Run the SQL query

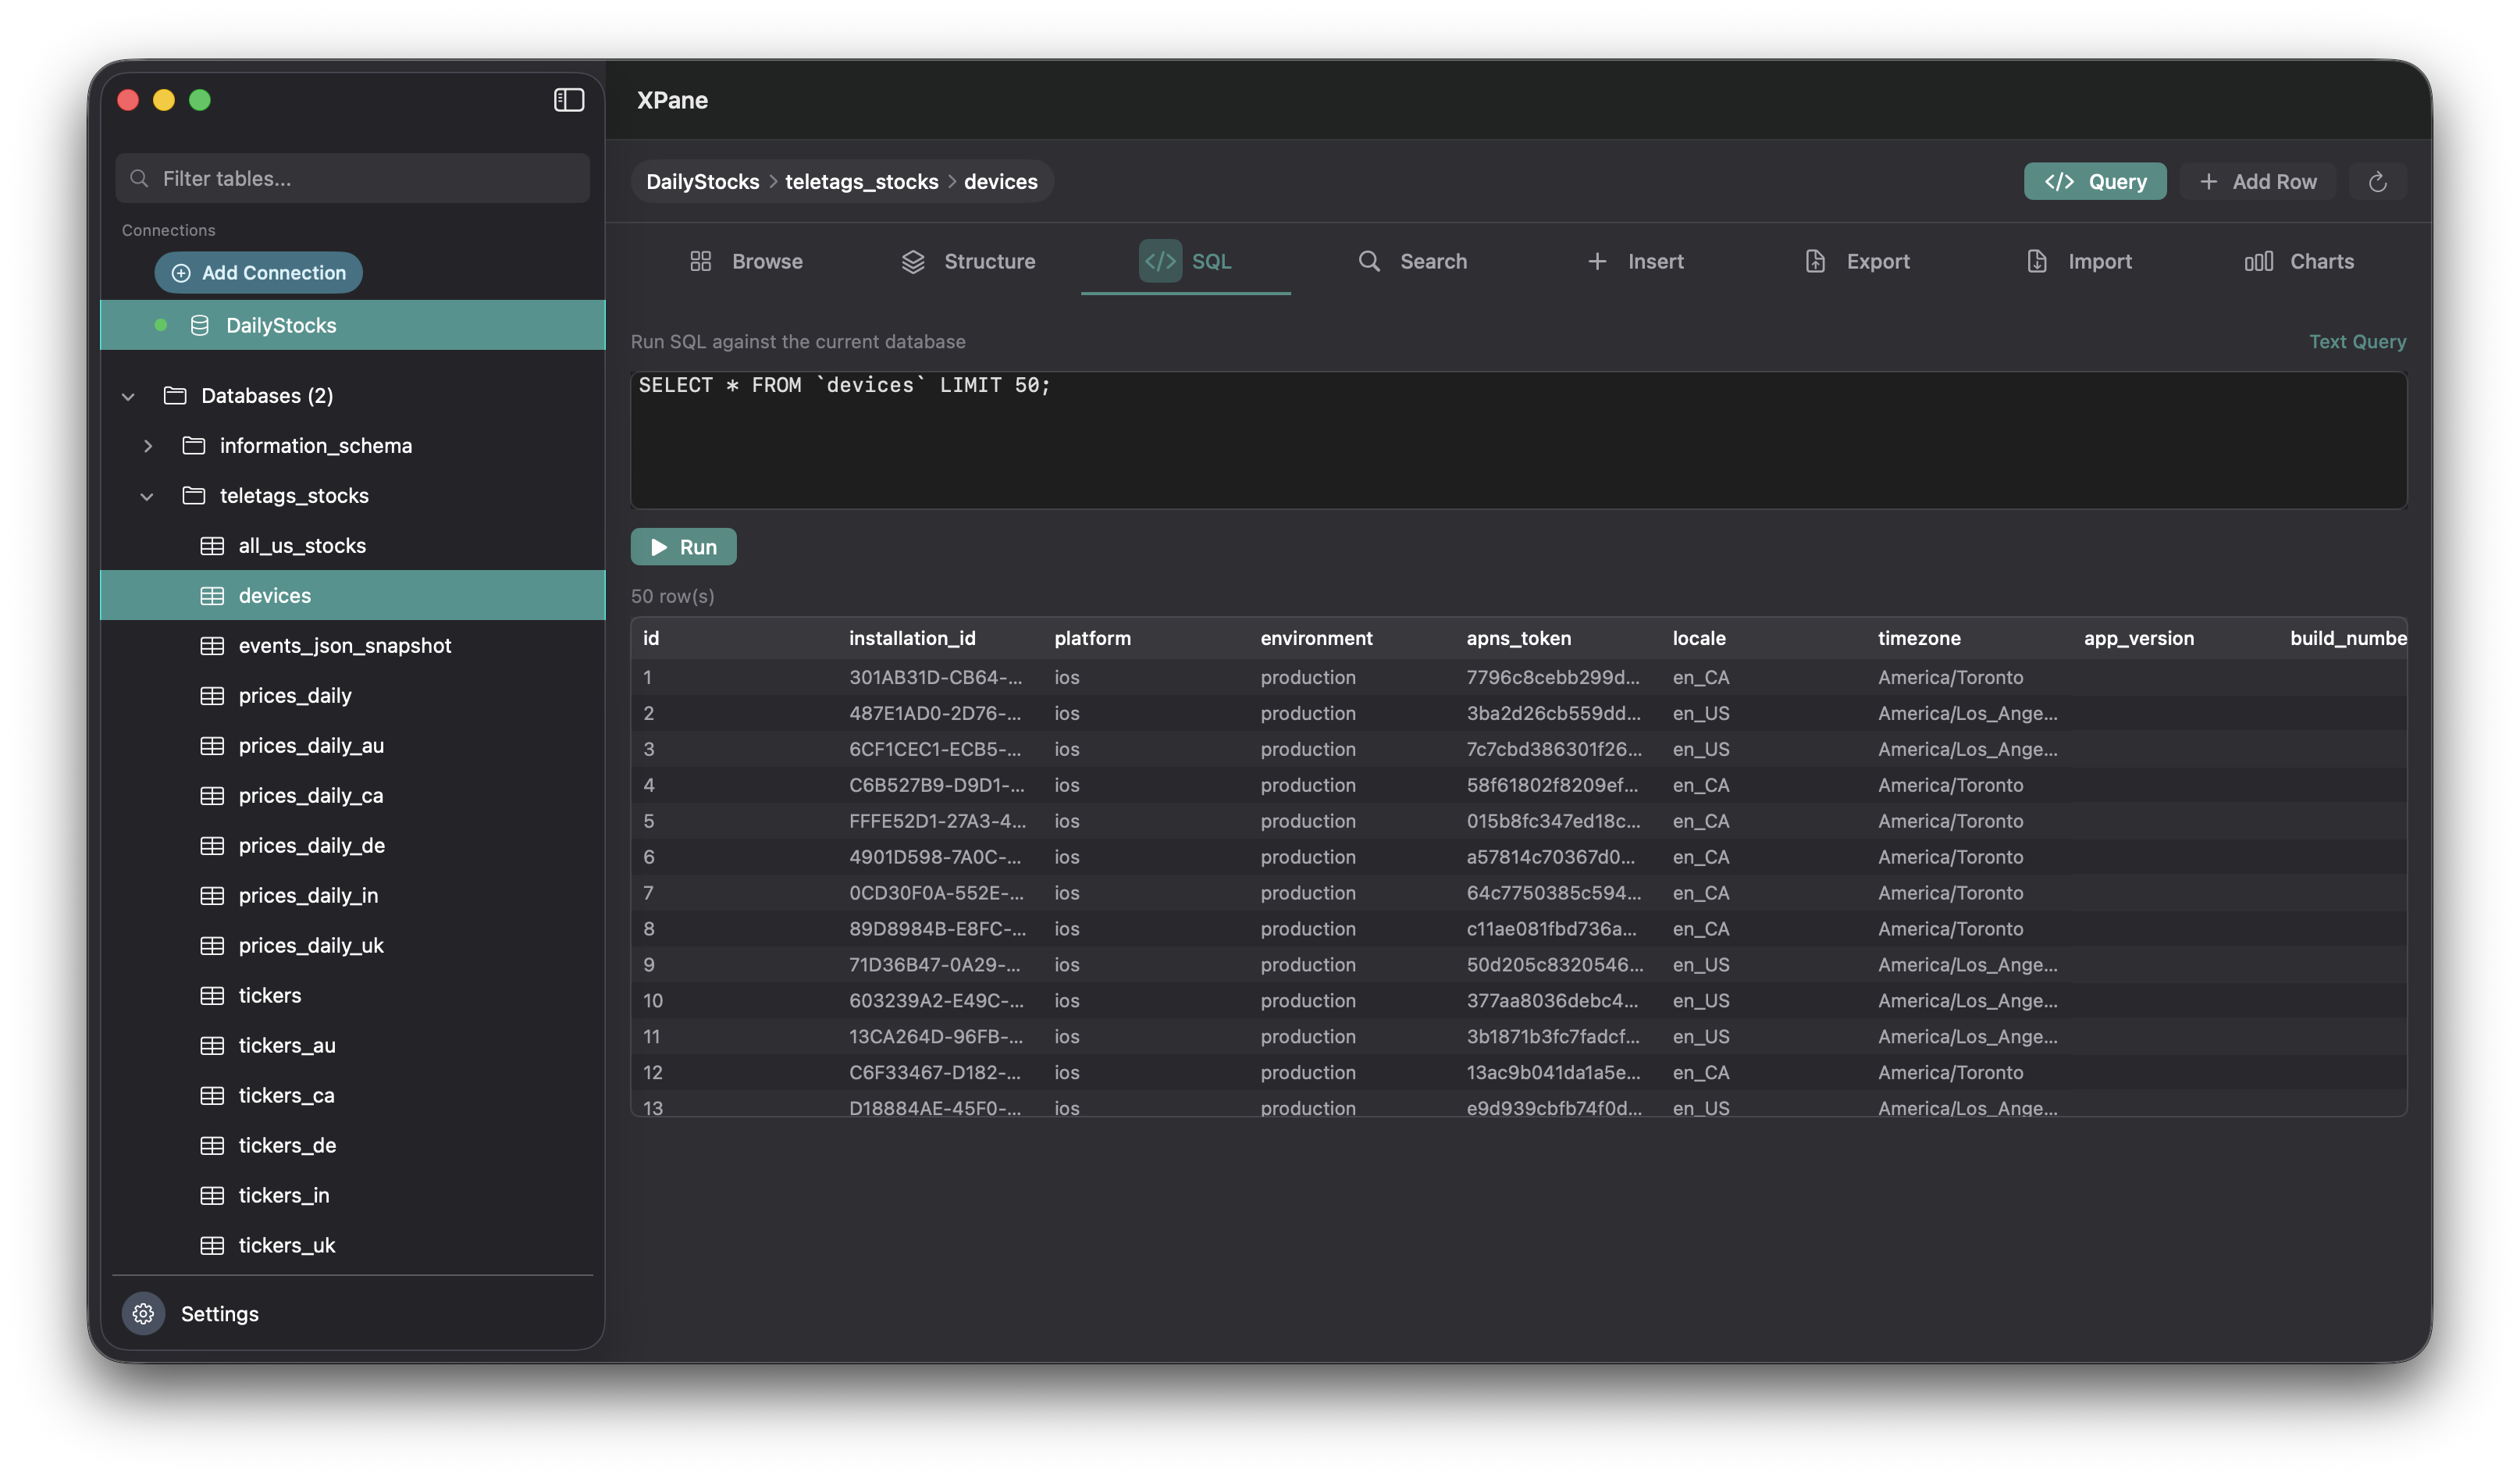[x=684, y=547]
